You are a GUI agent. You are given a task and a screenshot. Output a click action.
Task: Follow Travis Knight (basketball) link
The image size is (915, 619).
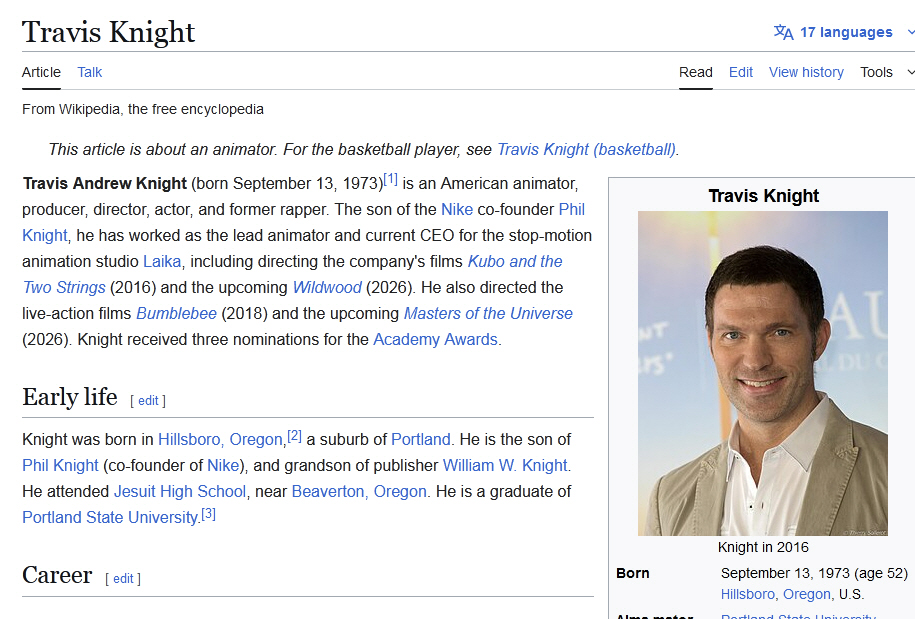pyautogui.click(x=586, y=149)
